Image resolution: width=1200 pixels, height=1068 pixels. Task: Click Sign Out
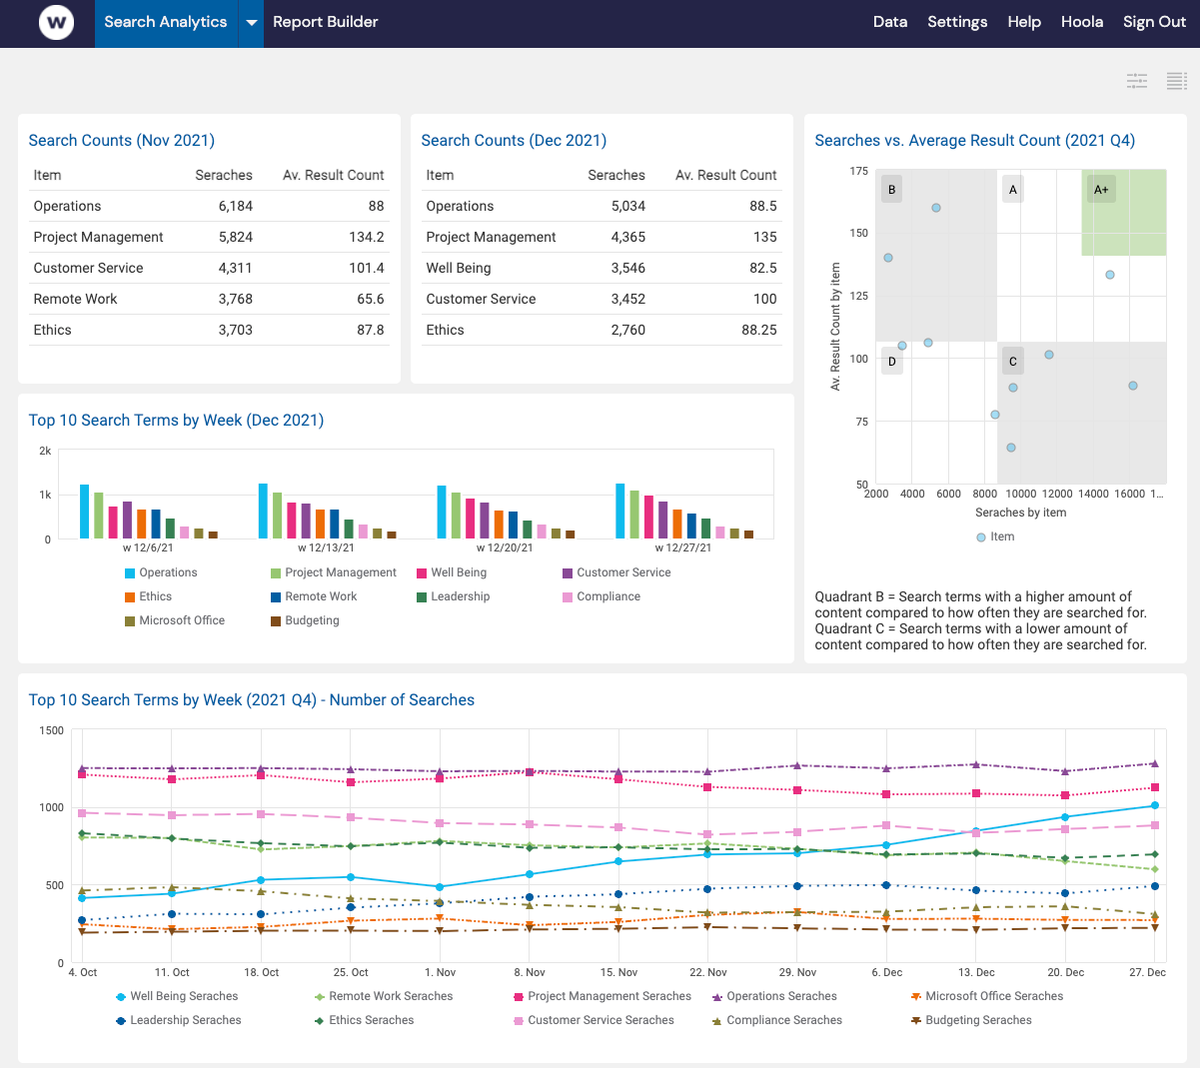click(x=1154, y=21)
